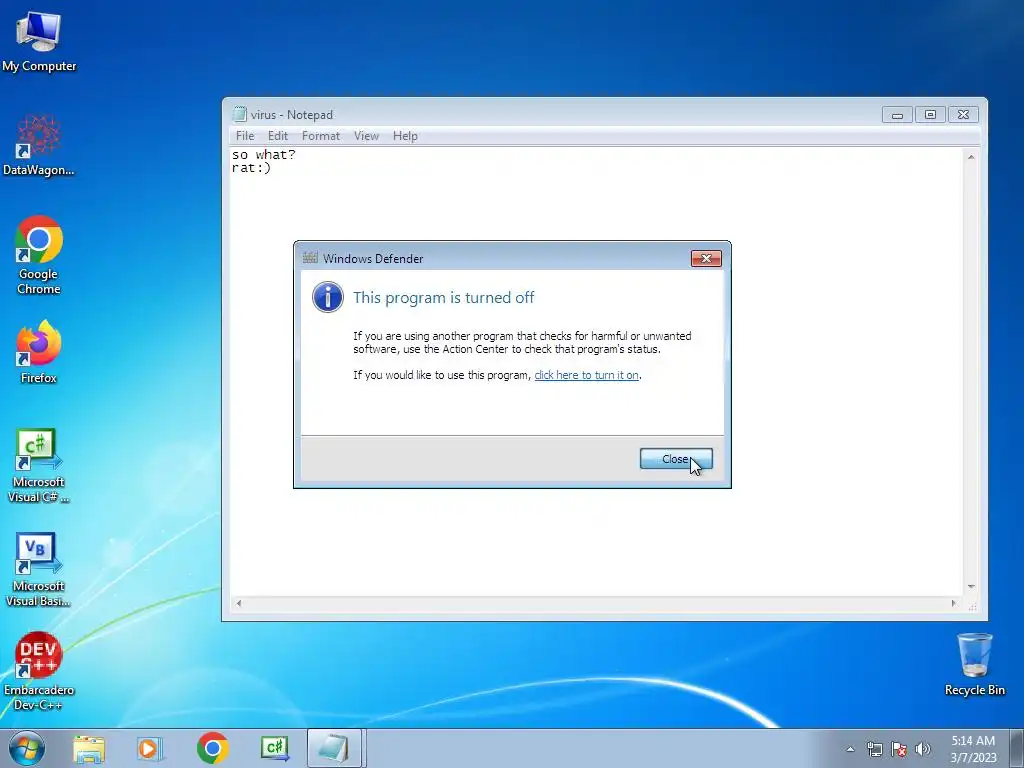Open Chrome from the taskbar
Screen dimensions: 1024x768
pos(212,748)
